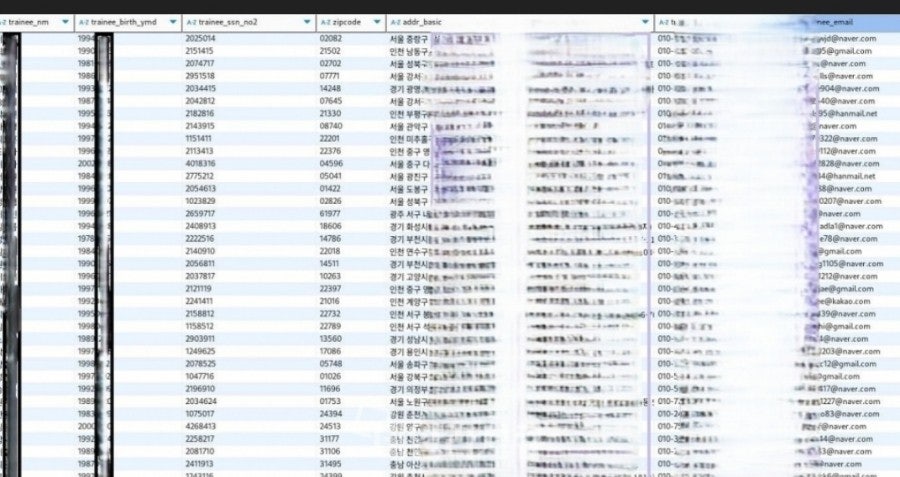Click the A-Z type icon on trainee_birth_ymd column
The height and width of the screenshot is (477, 900).
84,22
